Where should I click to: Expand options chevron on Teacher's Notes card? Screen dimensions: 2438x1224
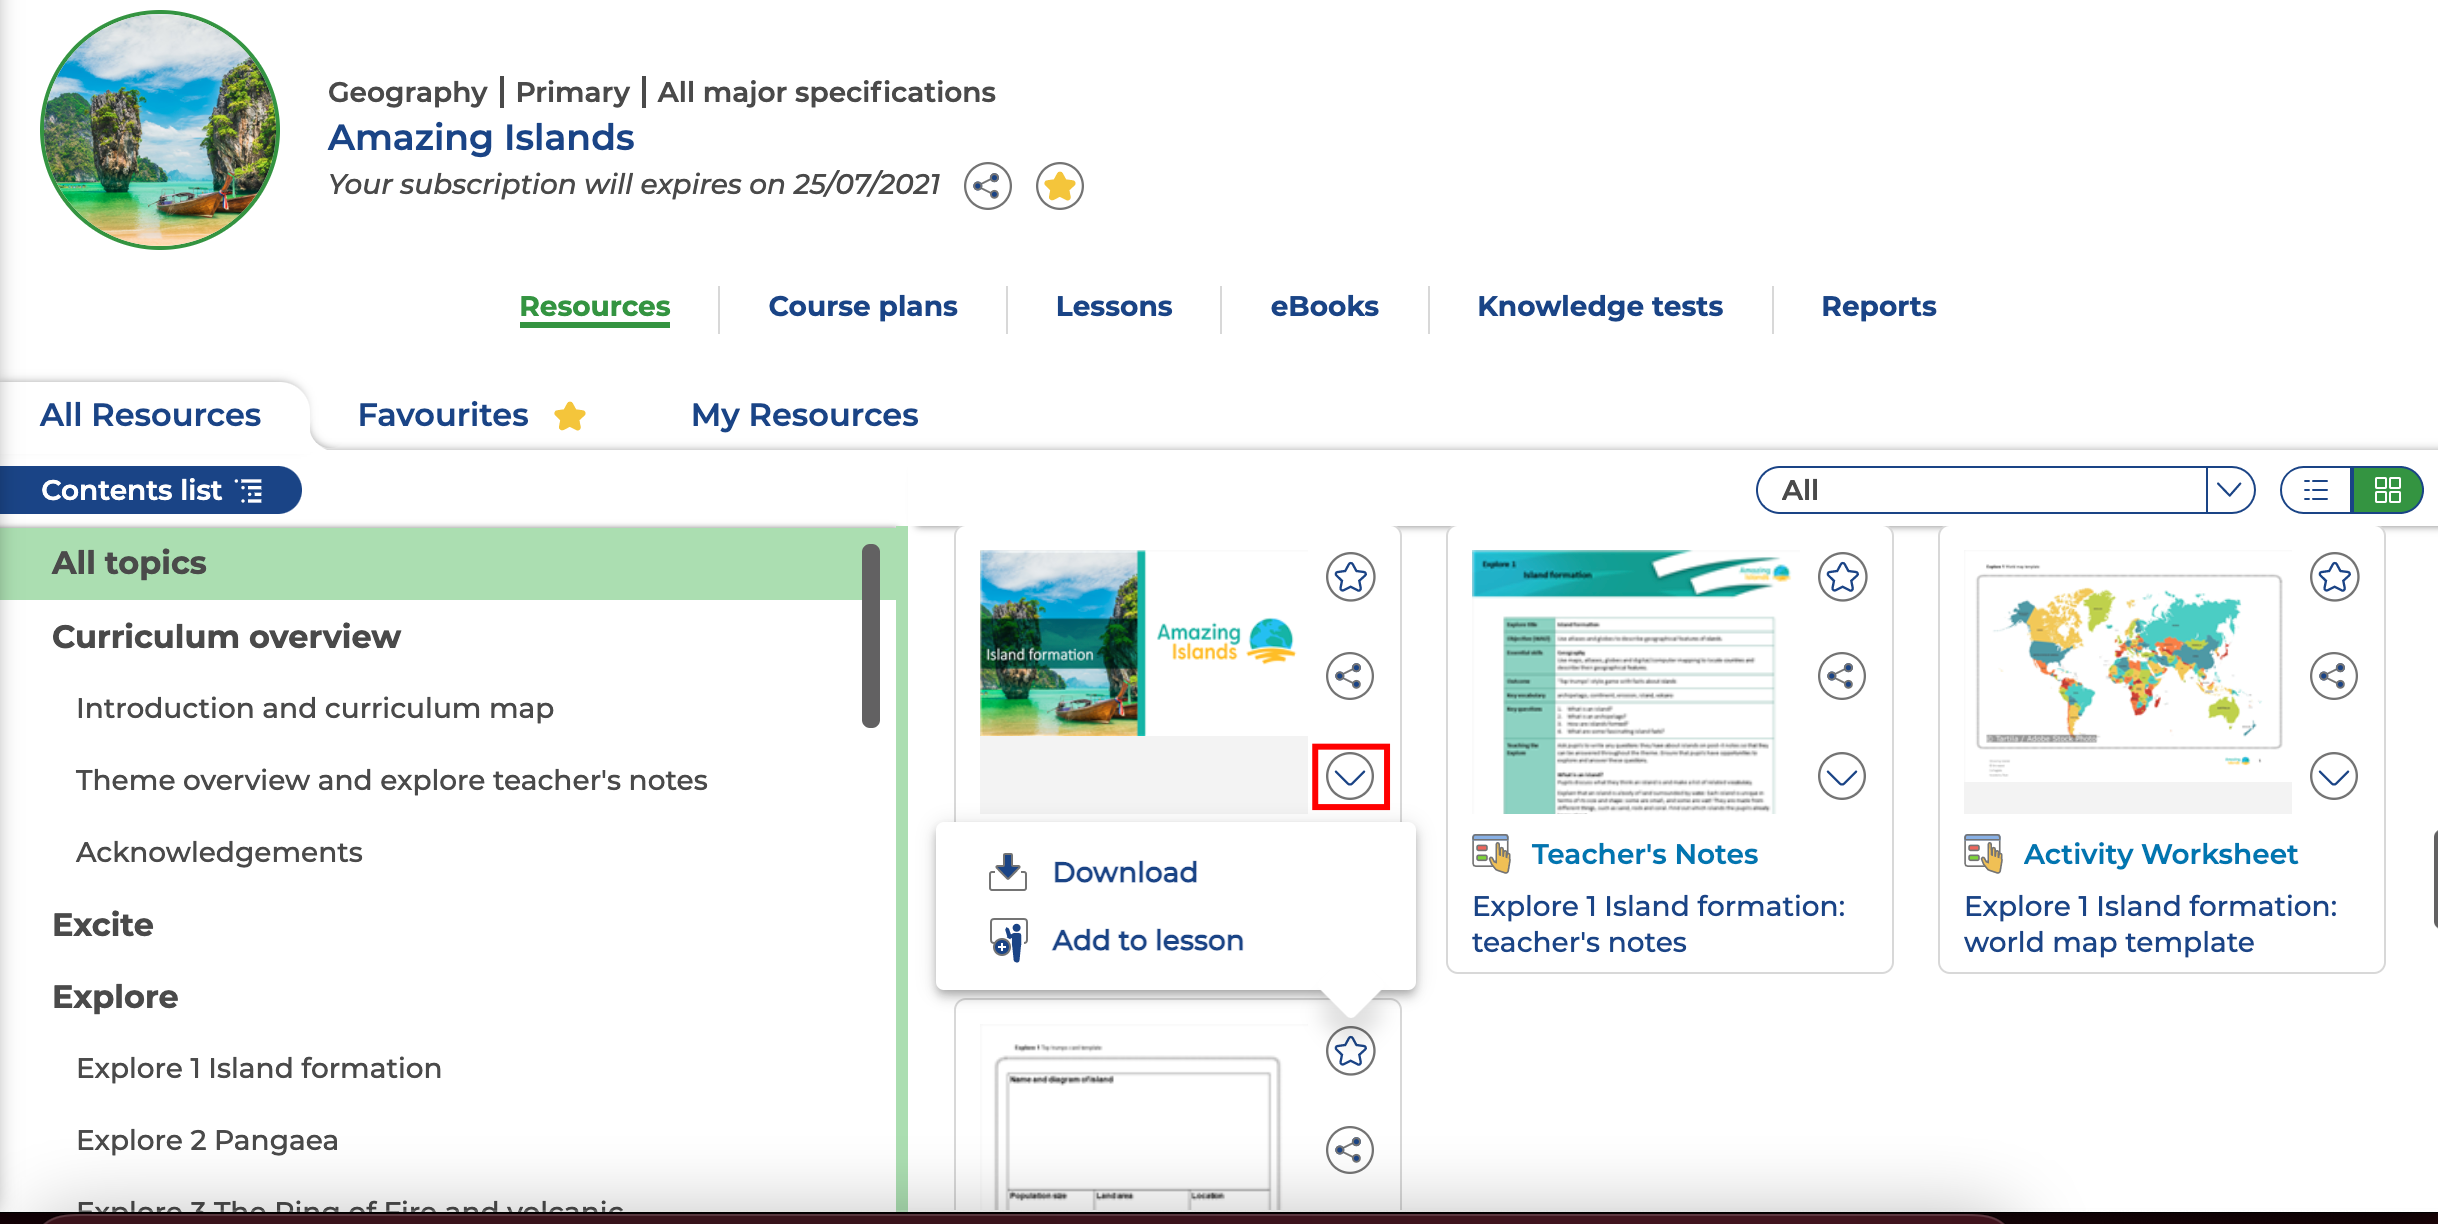[1841, 776]
